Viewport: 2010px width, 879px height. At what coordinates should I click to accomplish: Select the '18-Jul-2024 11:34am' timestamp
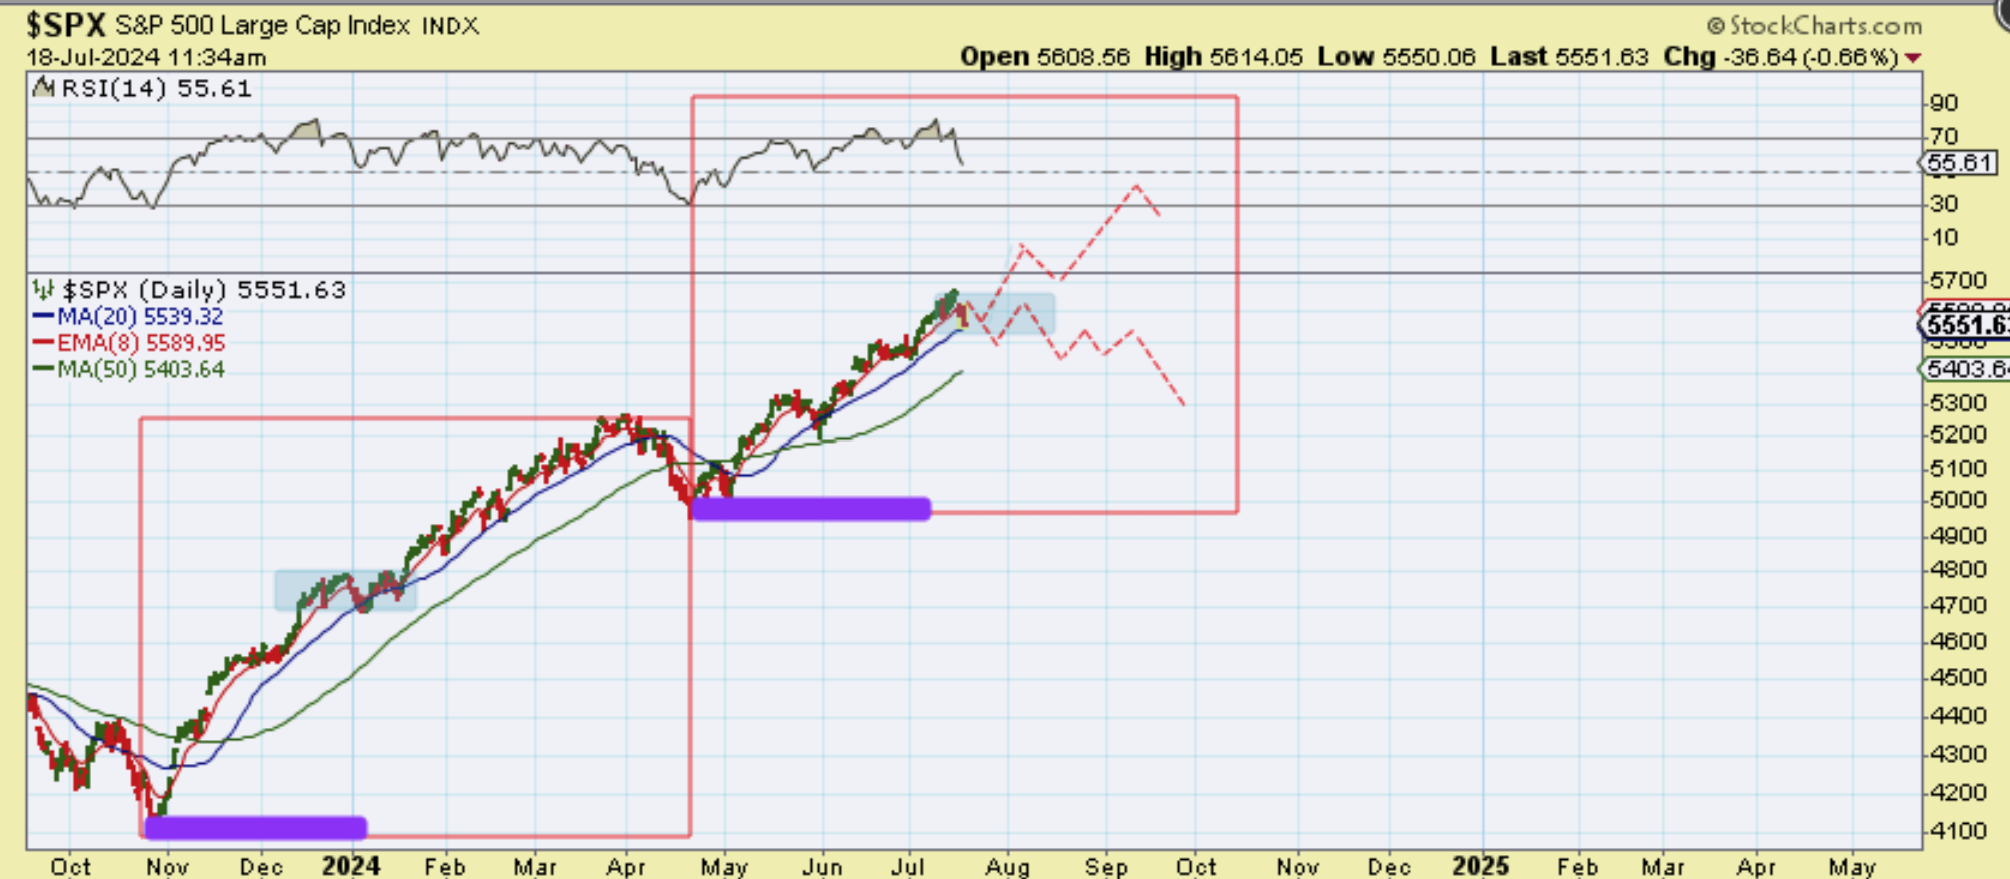tap(146, 57)
